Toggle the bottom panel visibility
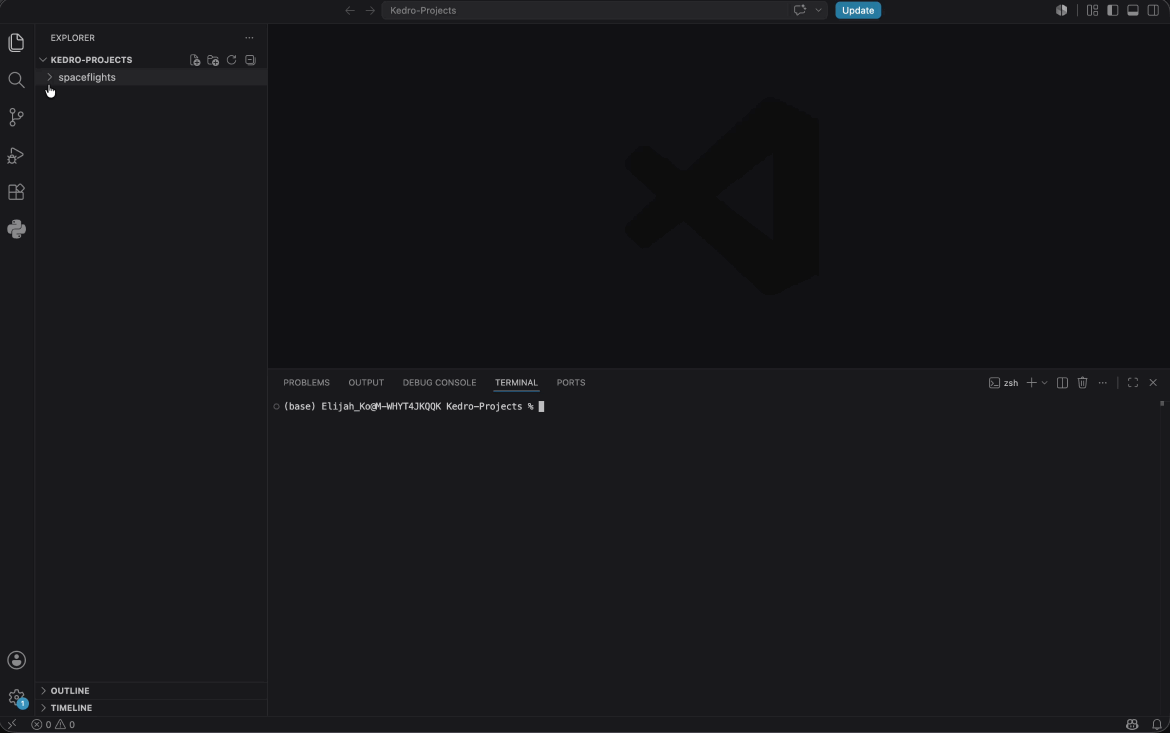 (1133, 10)
